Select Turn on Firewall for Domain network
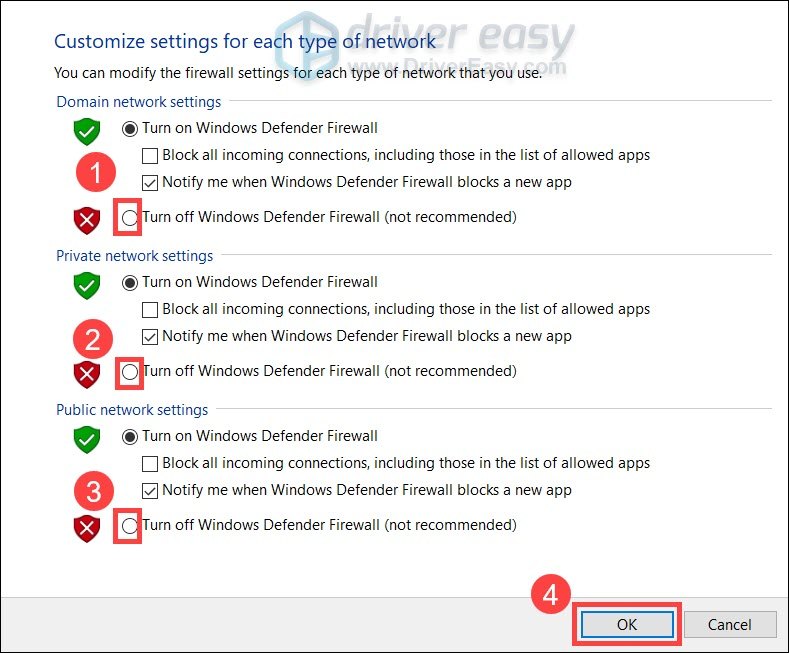Image resolution: width=789 pixels, height=653 pixels. pos(129,129)
